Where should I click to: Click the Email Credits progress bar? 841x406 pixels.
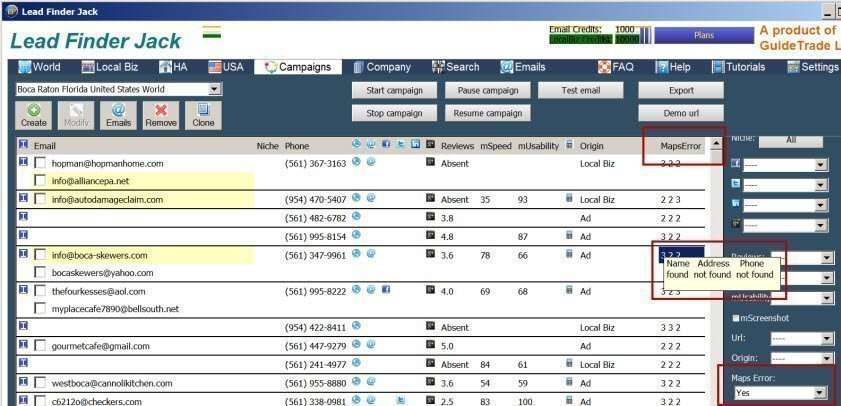645,35
